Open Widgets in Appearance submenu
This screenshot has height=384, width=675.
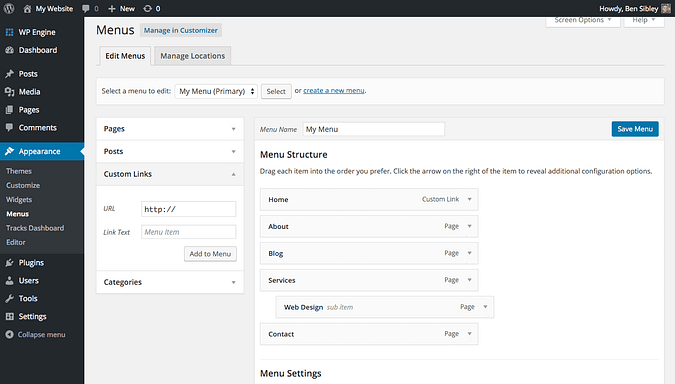click(19, 199)
